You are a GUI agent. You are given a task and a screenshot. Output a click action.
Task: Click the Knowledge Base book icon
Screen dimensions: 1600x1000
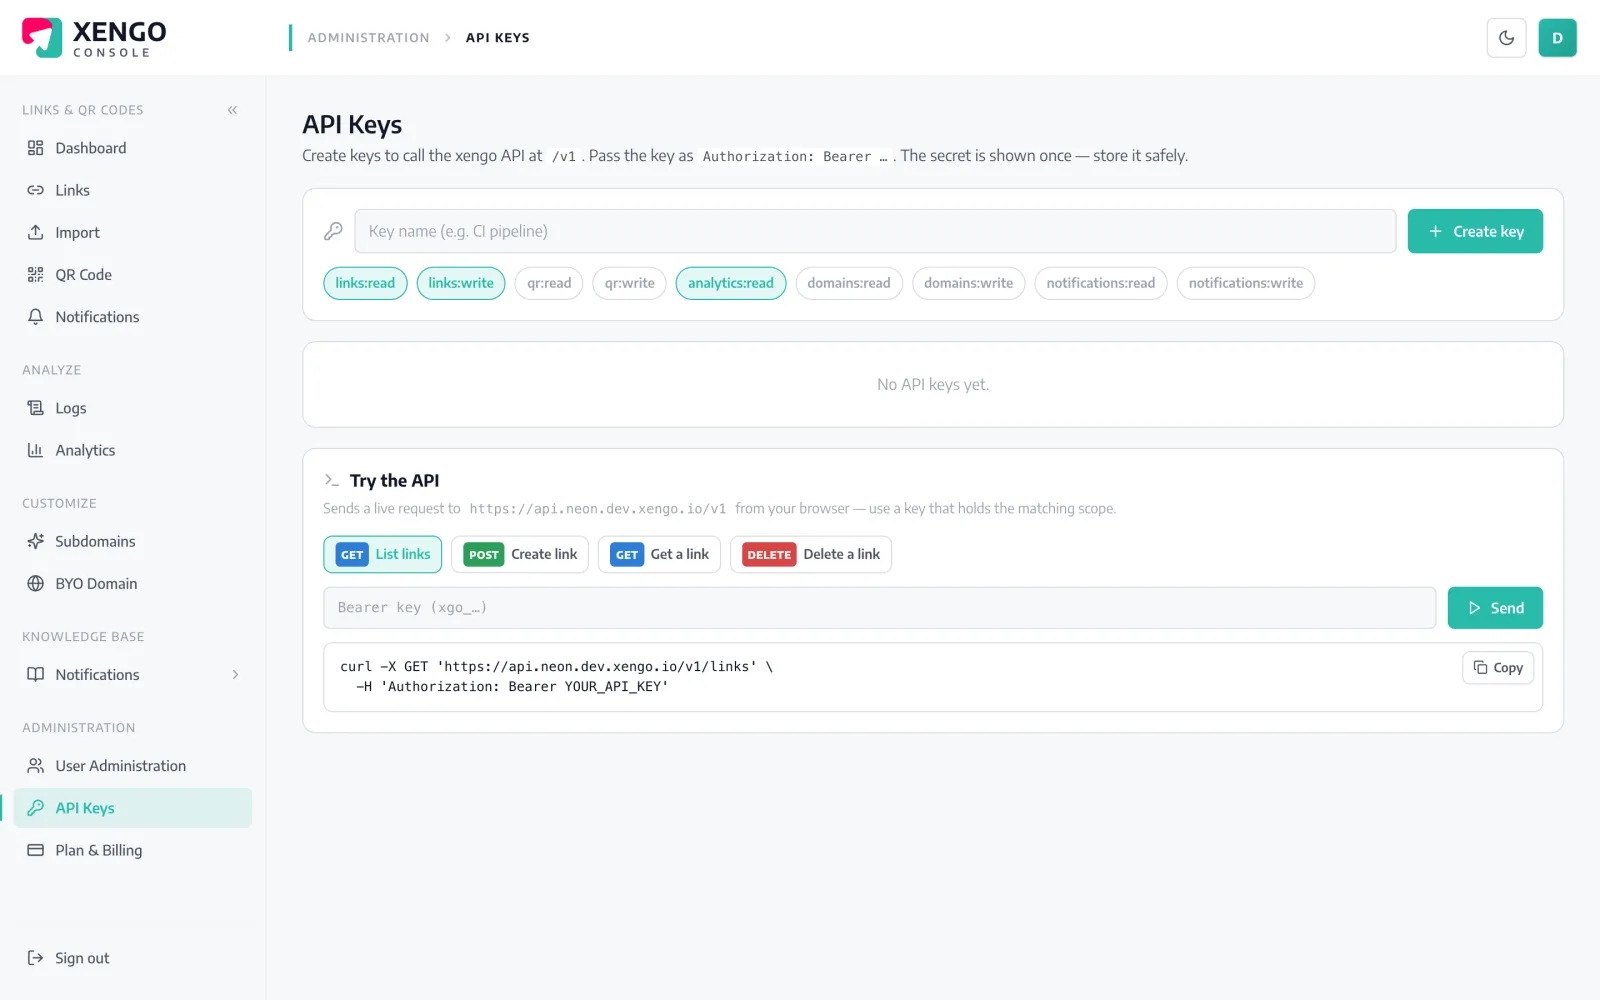[35, 674]
